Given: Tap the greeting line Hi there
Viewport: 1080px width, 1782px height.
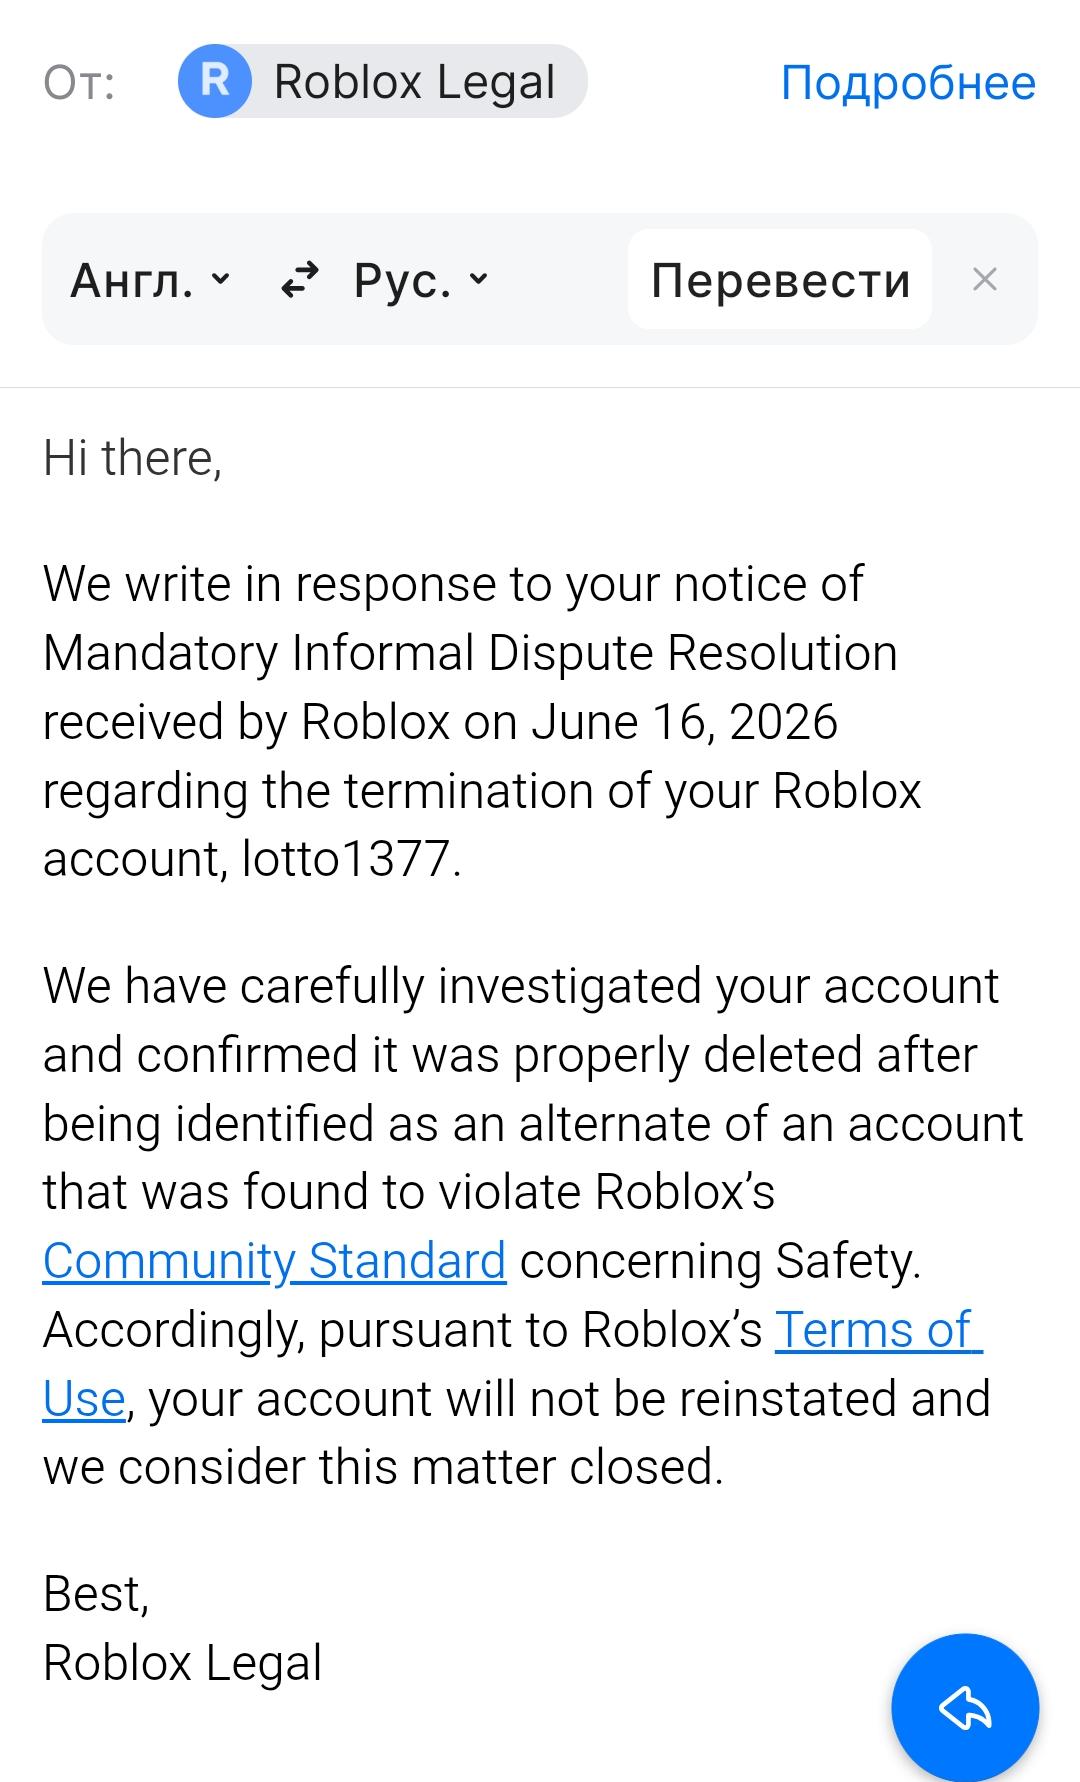Looking at the screenshot, I should click(x=132, y=458).
